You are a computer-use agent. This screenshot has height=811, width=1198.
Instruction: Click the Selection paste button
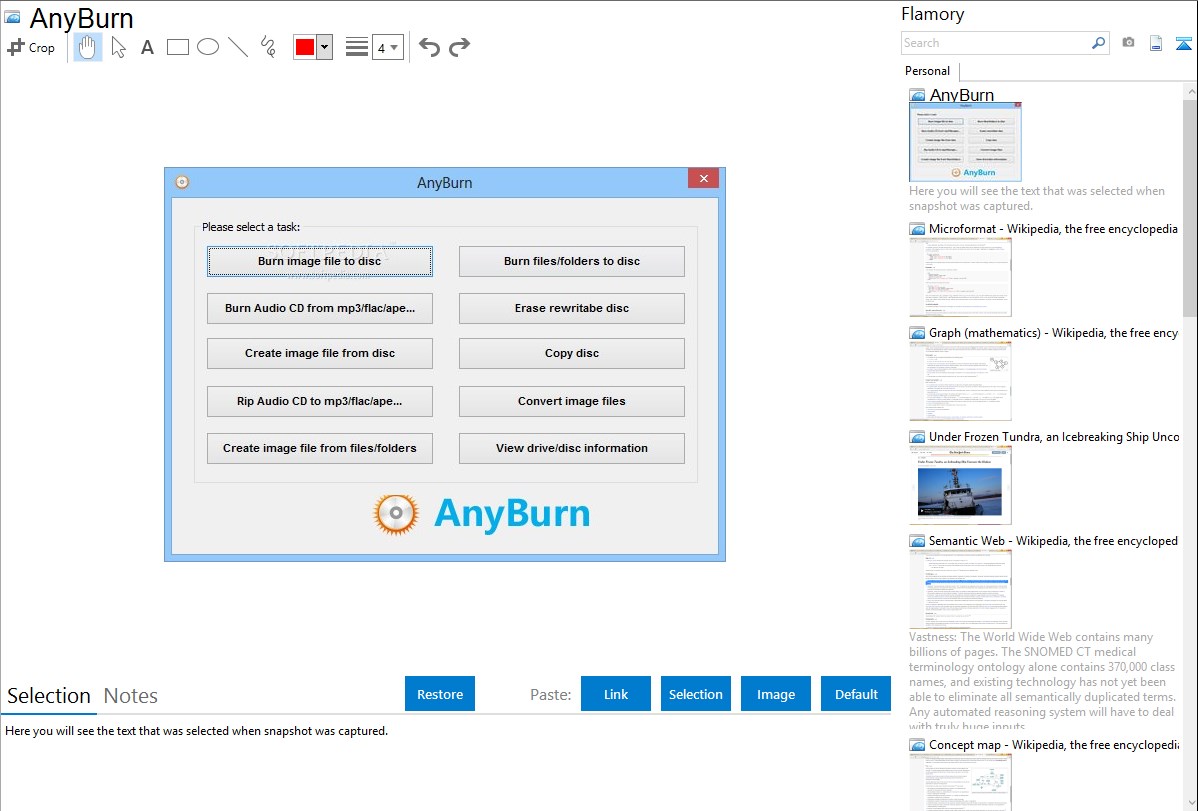696,694
